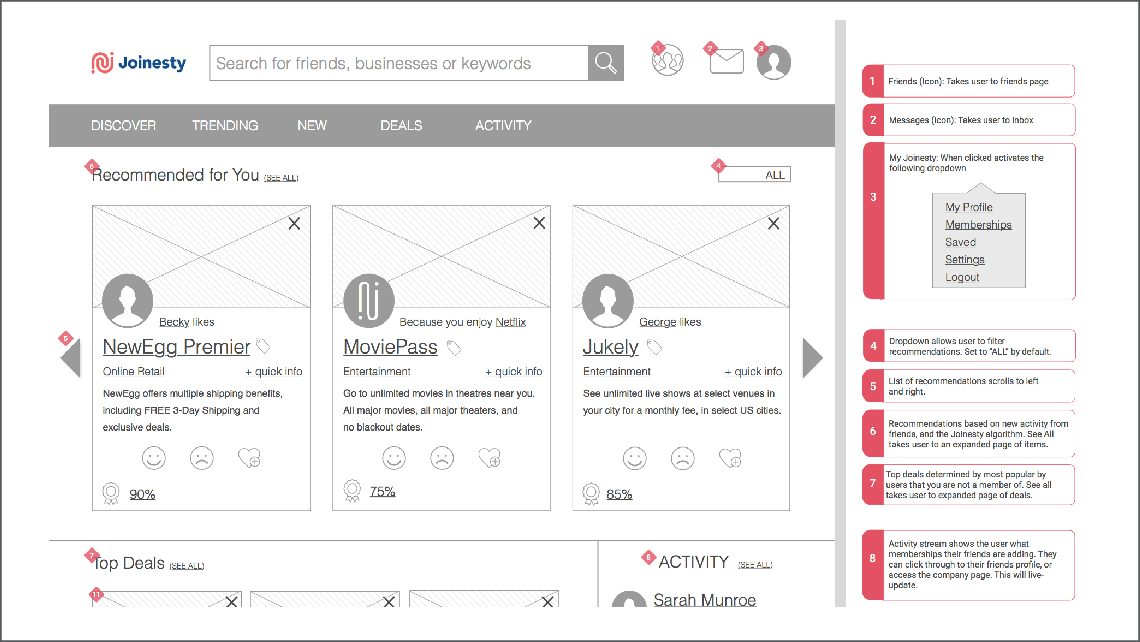
Task: Open the ALL recommendations filter dropdown
Action: click(x=754, y=174)
